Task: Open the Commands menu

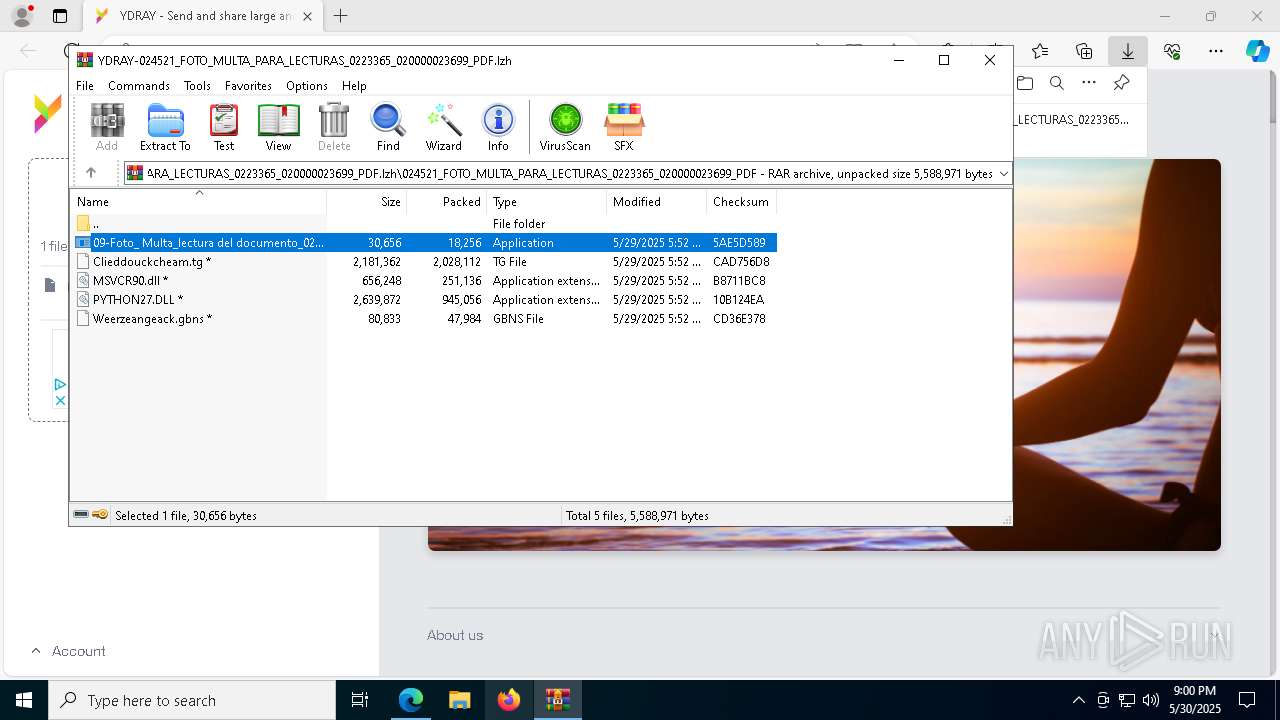Action: pos(139,86)
